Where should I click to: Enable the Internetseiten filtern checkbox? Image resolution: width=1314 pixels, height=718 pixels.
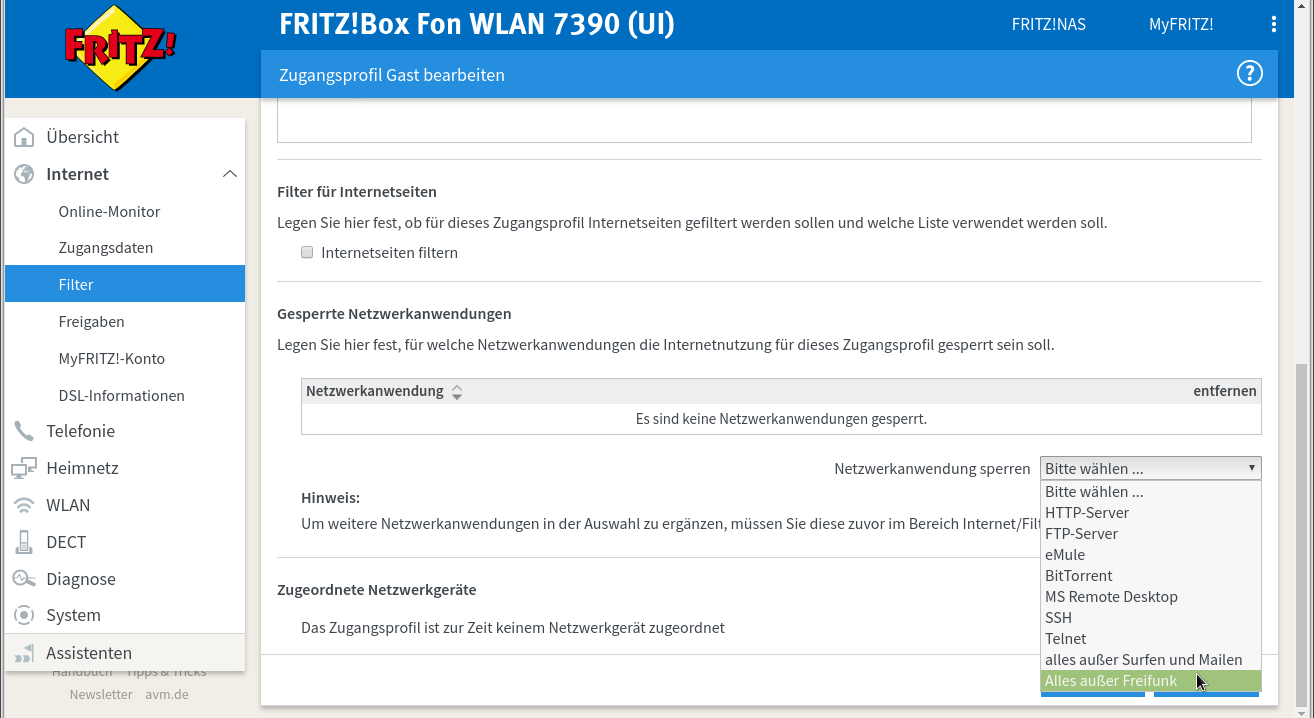pyautogui.click(x=307, y=253)
